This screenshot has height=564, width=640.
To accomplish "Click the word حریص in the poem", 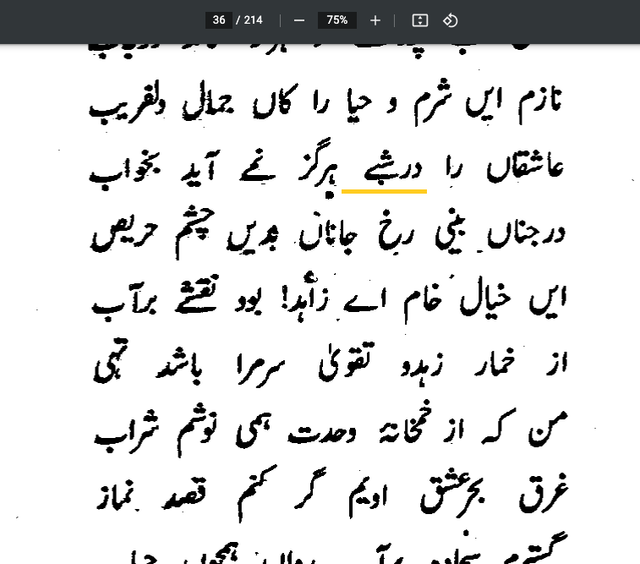I will tap(124, 236).
